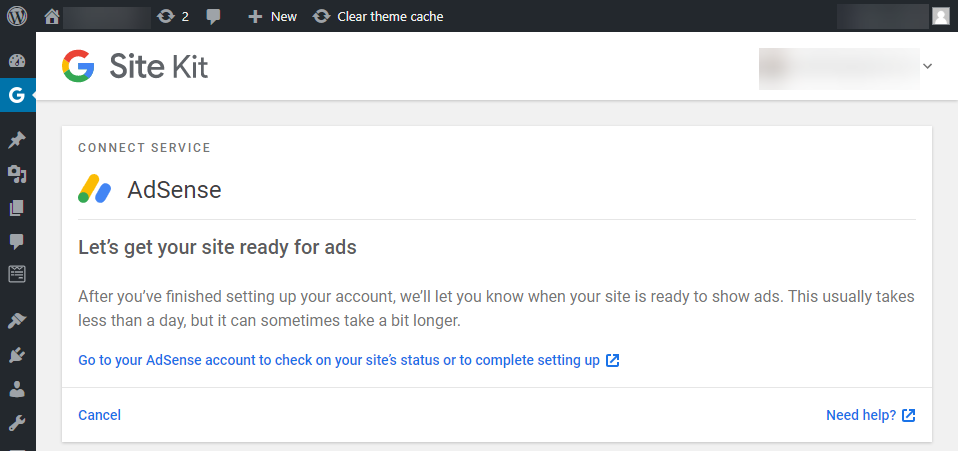The width and height of the screenshot is (958, 451).
Task: Open Plugins in sidebar
Action: click(x=17, y=354)
